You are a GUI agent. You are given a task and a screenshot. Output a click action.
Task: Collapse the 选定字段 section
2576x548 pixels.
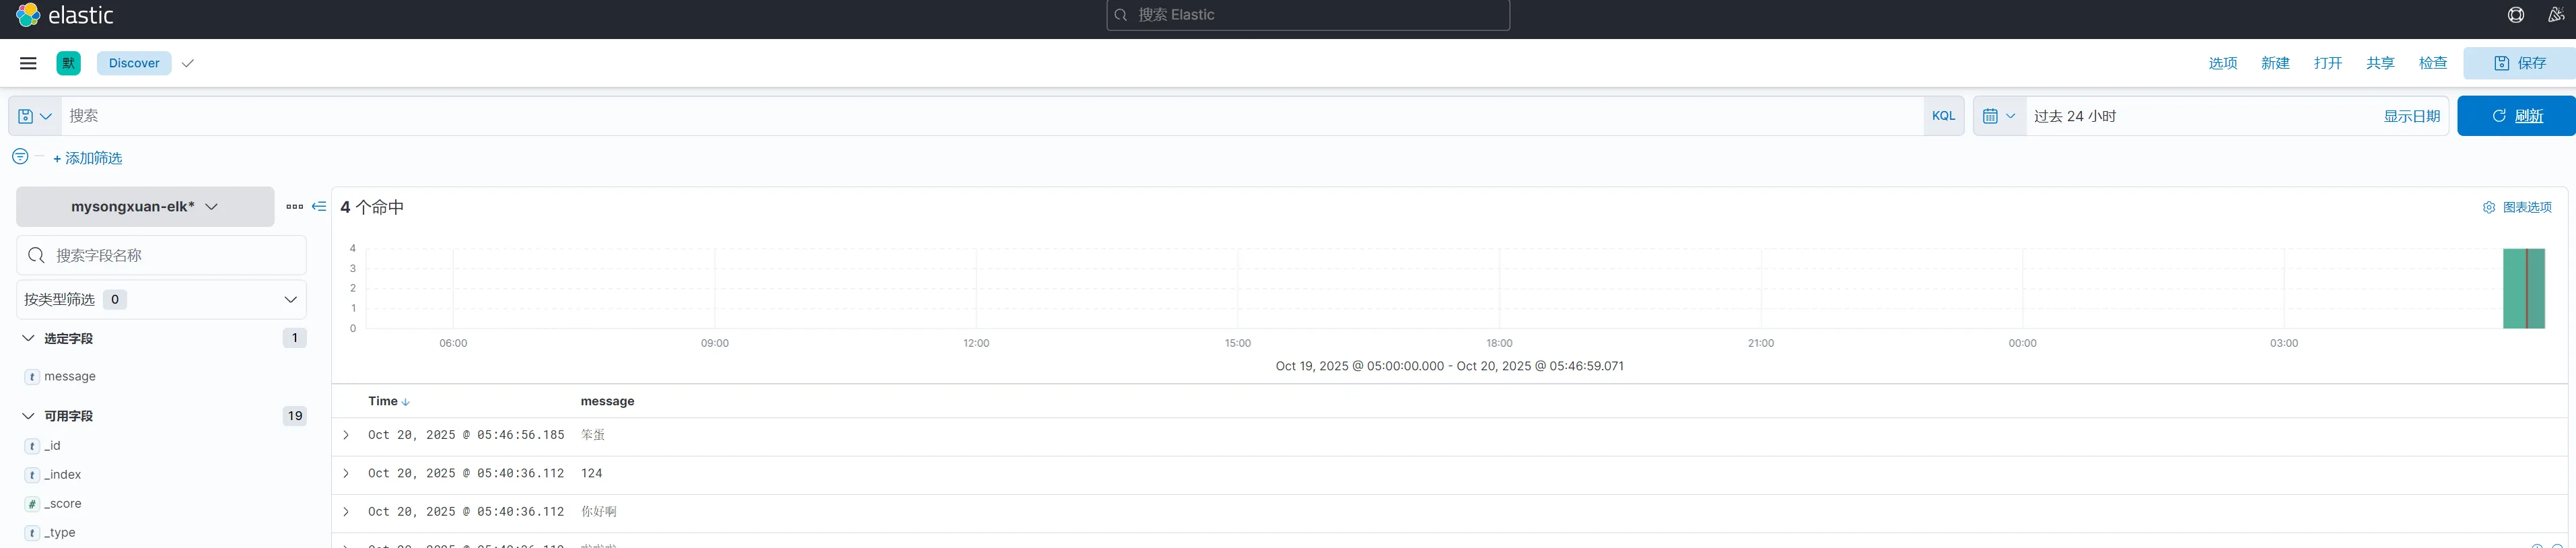28,338
